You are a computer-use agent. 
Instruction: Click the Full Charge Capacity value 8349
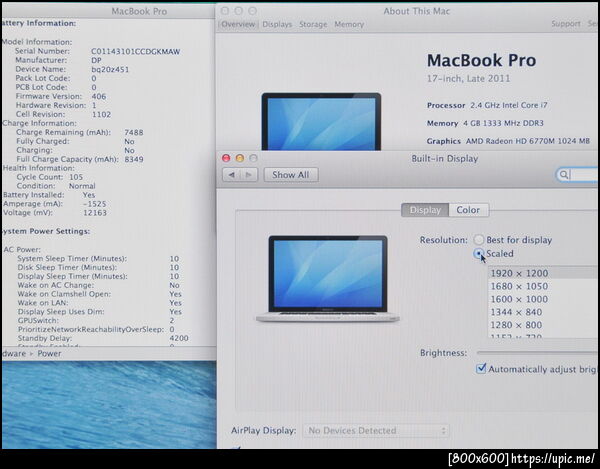[x=134, y=159]
